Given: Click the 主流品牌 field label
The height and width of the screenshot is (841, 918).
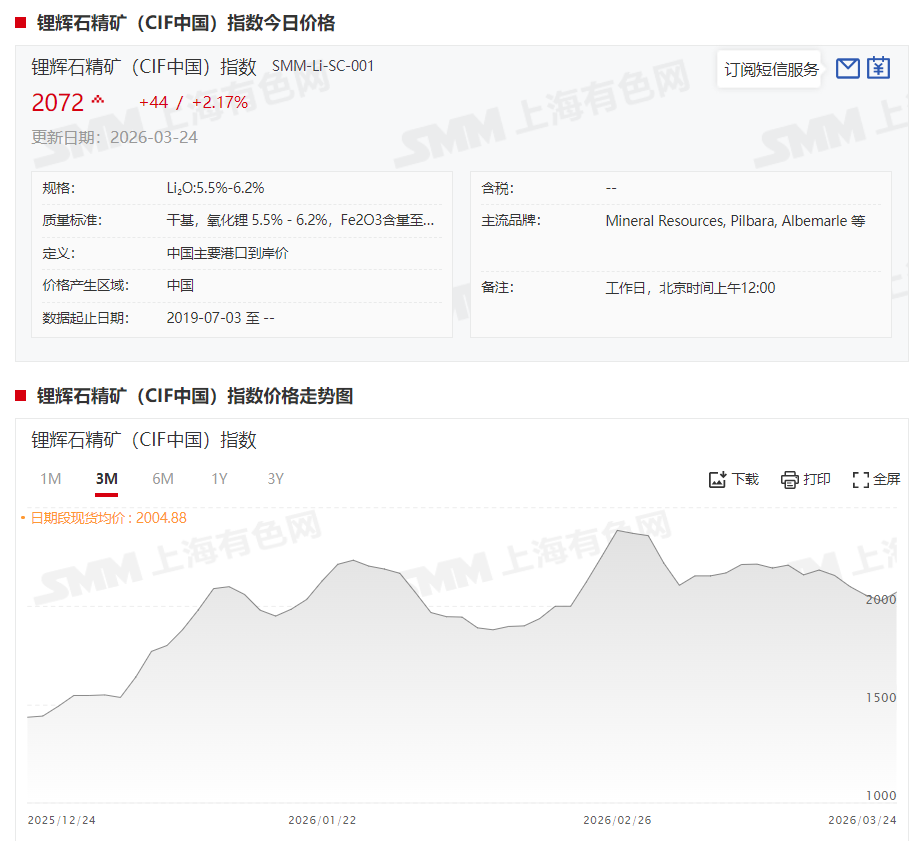Looking at the screenshot, I should [511, 221].
